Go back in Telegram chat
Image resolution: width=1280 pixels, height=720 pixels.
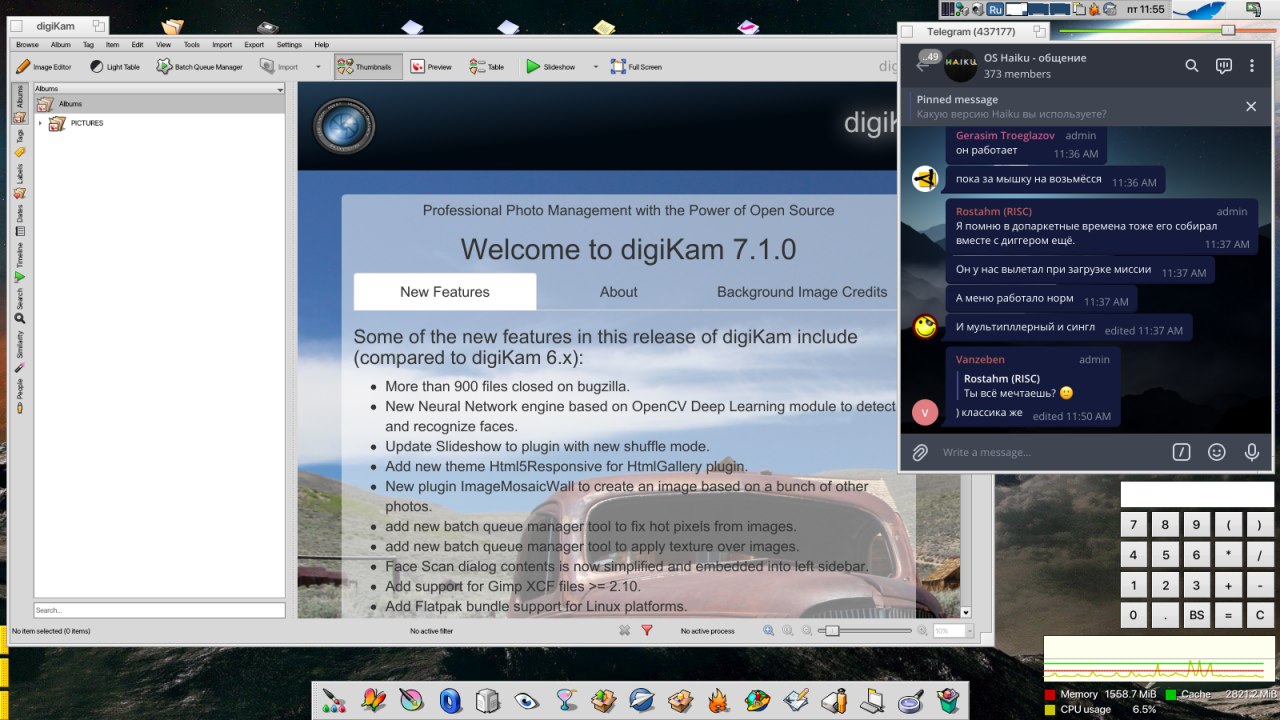point(922,66)
